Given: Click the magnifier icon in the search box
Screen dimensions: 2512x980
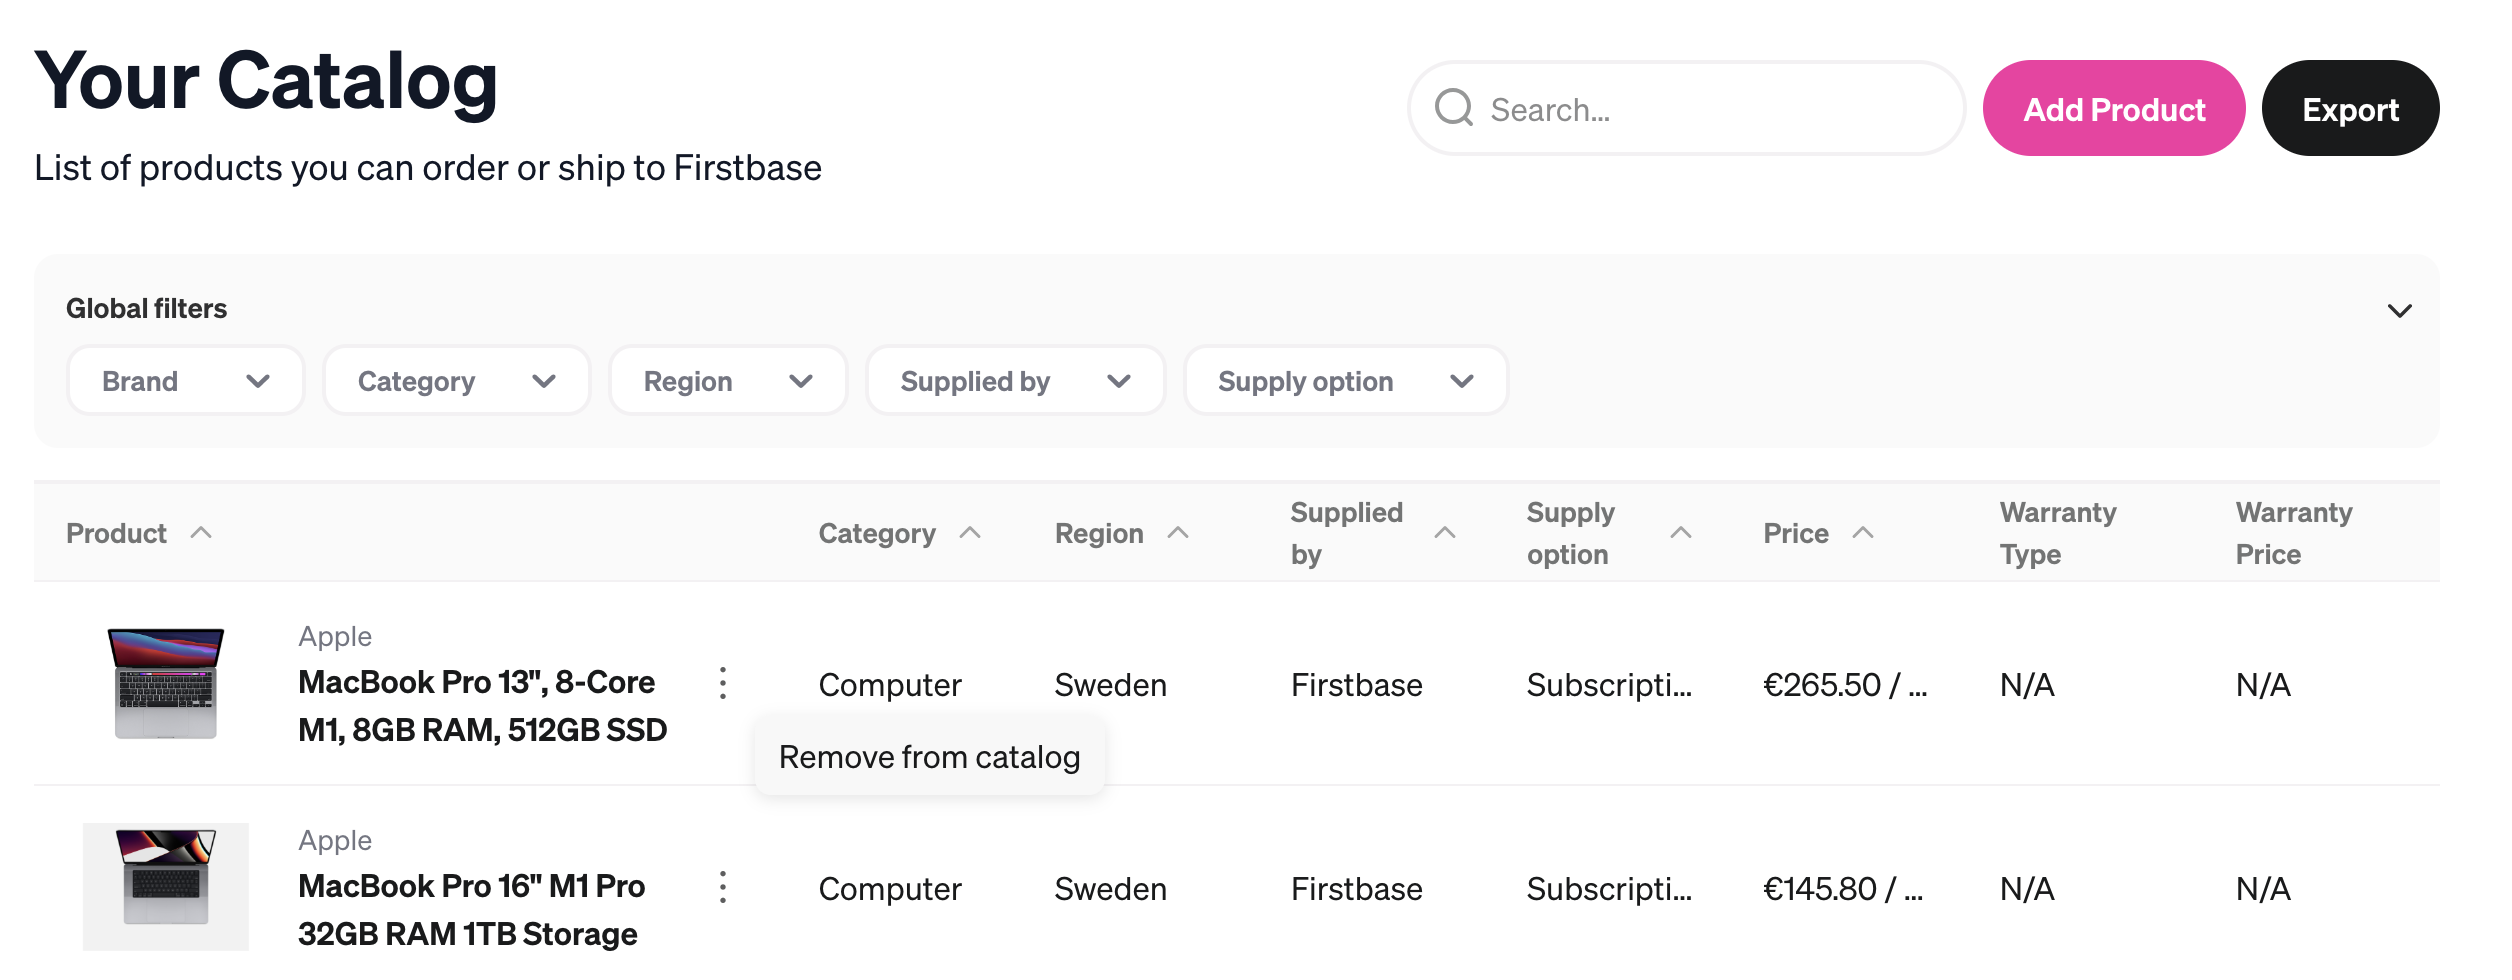Looking at the screenshot, I should [1454, 108].
